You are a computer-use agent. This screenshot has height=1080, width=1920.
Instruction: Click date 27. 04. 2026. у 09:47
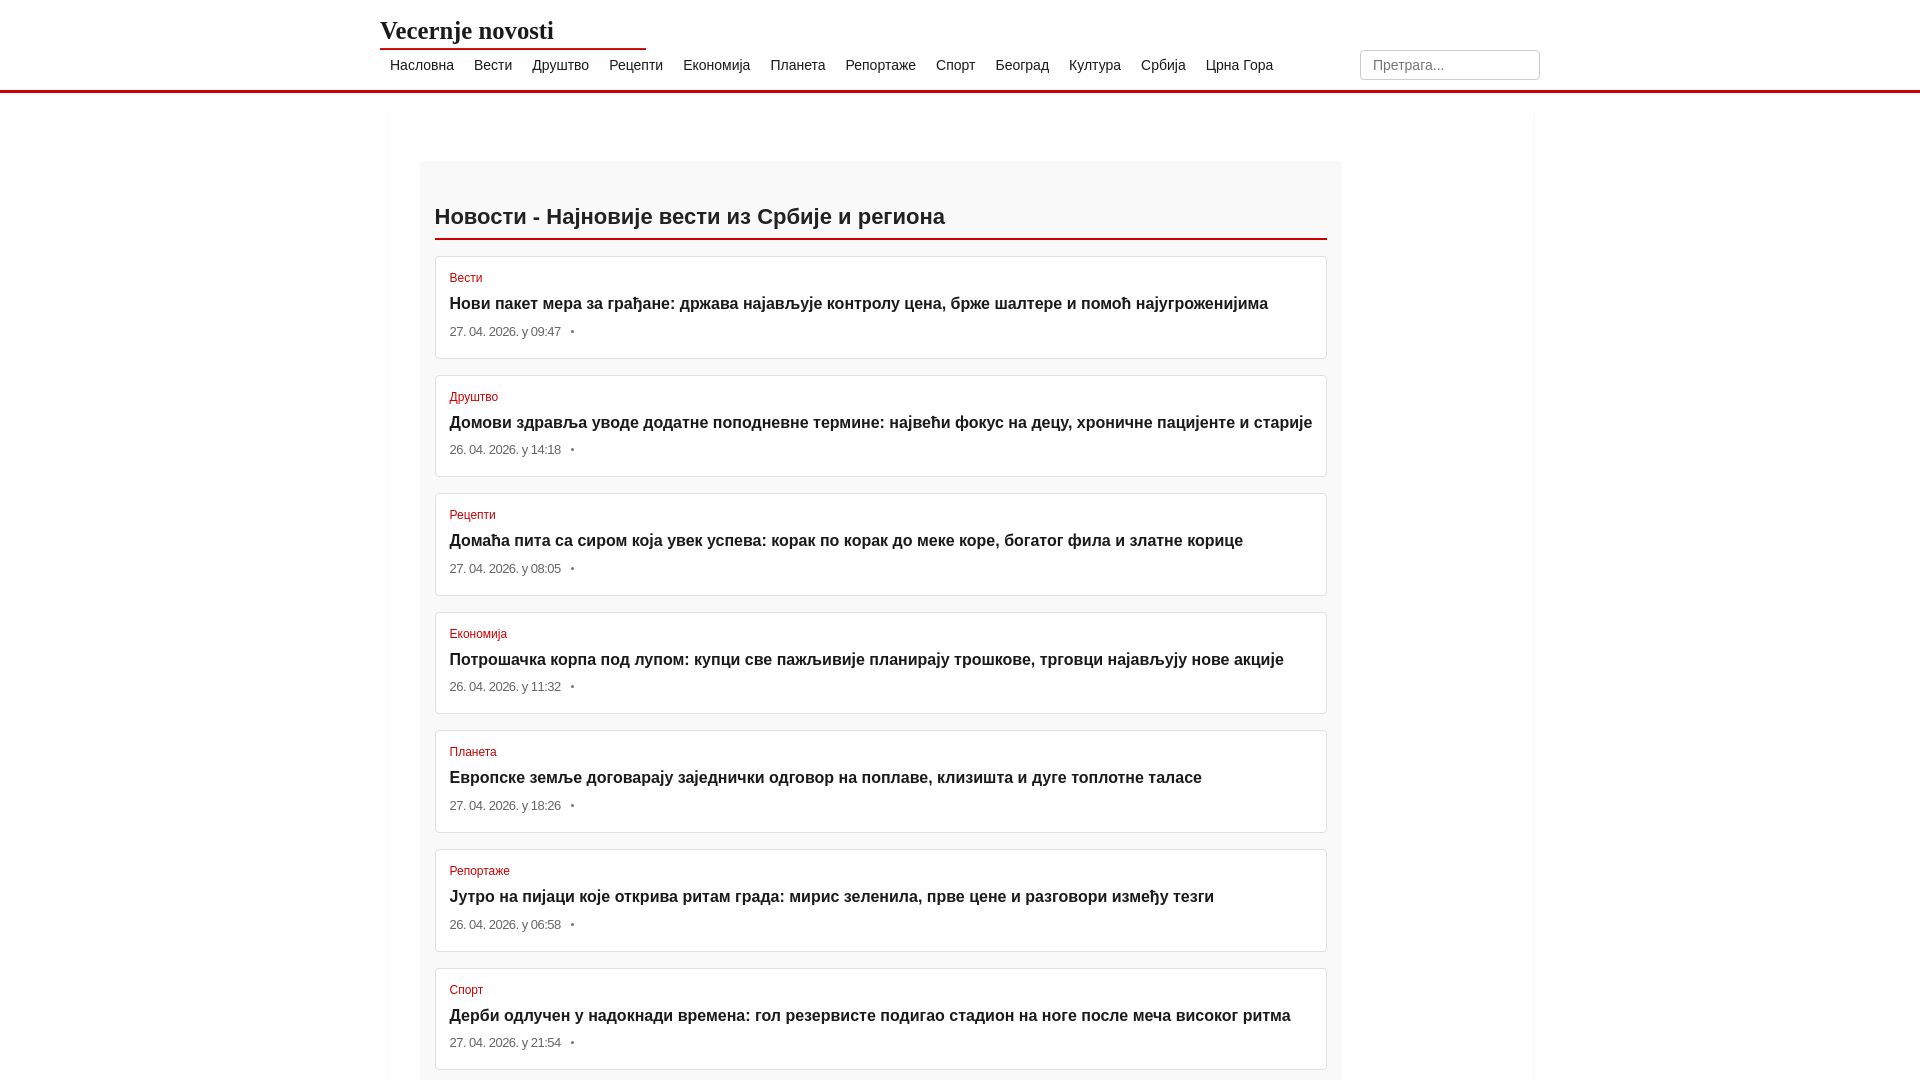(x=505, y=332)
